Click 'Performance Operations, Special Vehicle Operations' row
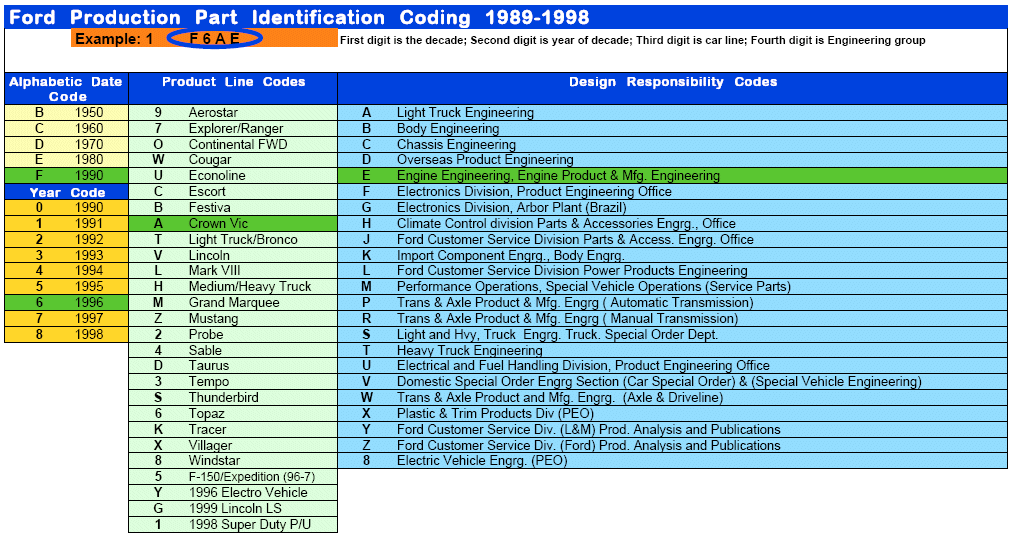The width and height of the screenshot is (1018, 535). click(x=673, y=286)
